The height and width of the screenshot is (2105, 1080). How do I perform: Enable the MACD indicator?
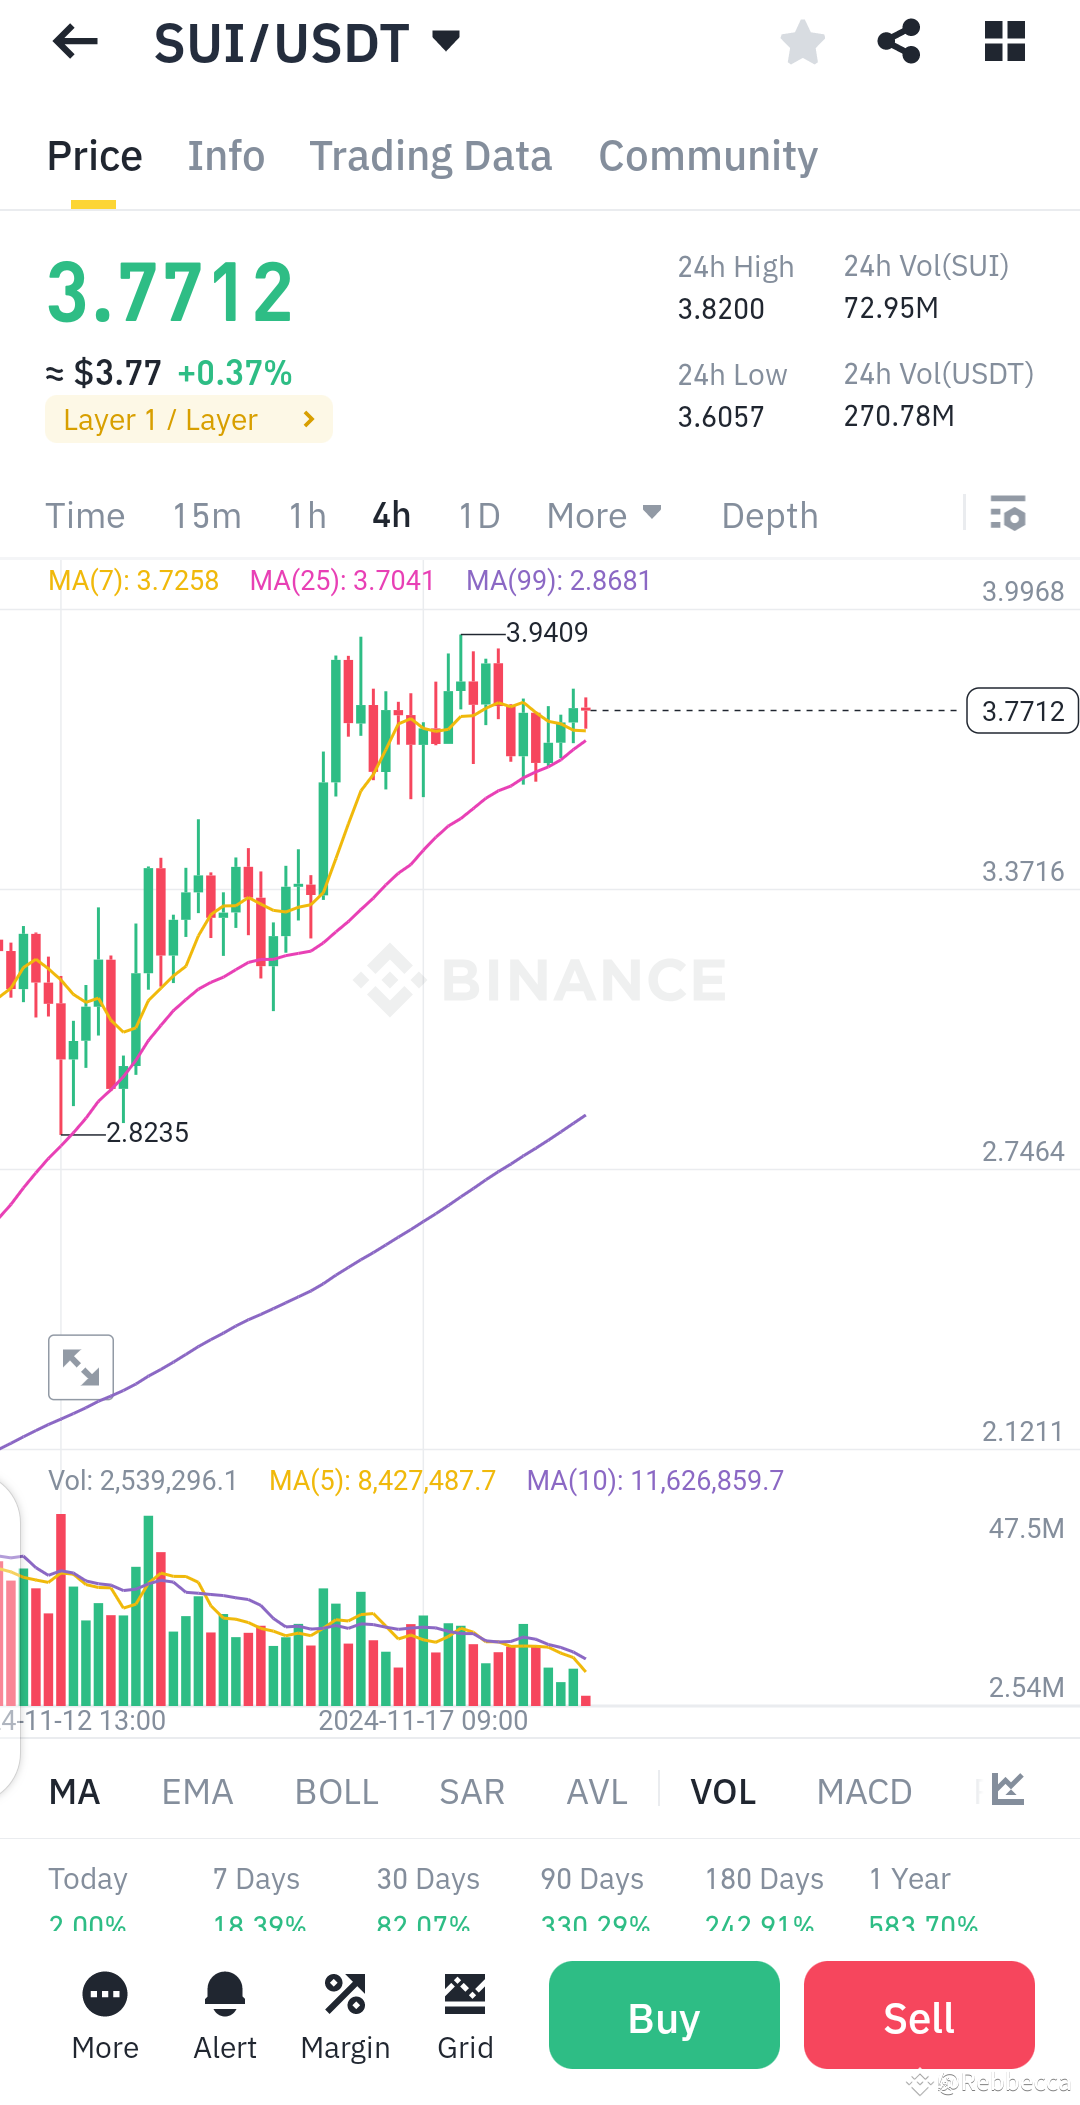864,1791
